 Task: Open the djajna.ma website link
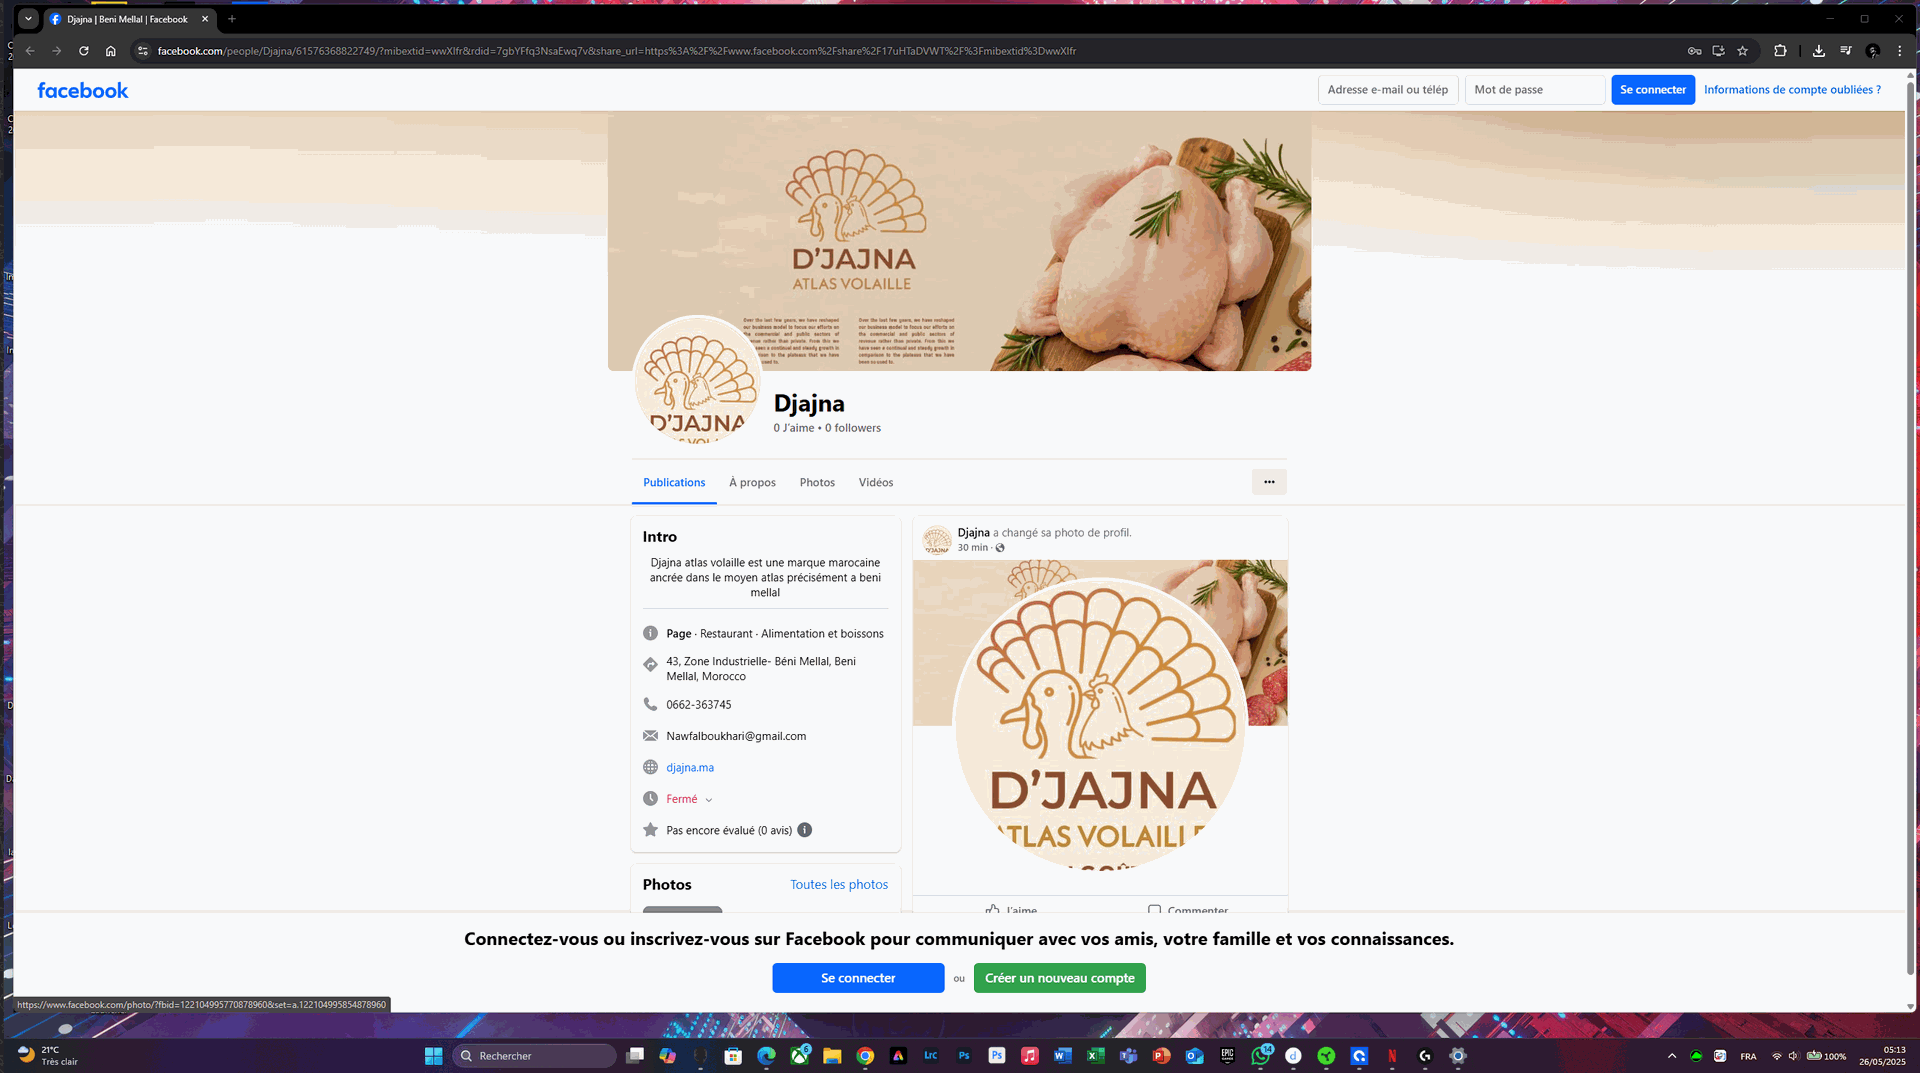[690, 768]
